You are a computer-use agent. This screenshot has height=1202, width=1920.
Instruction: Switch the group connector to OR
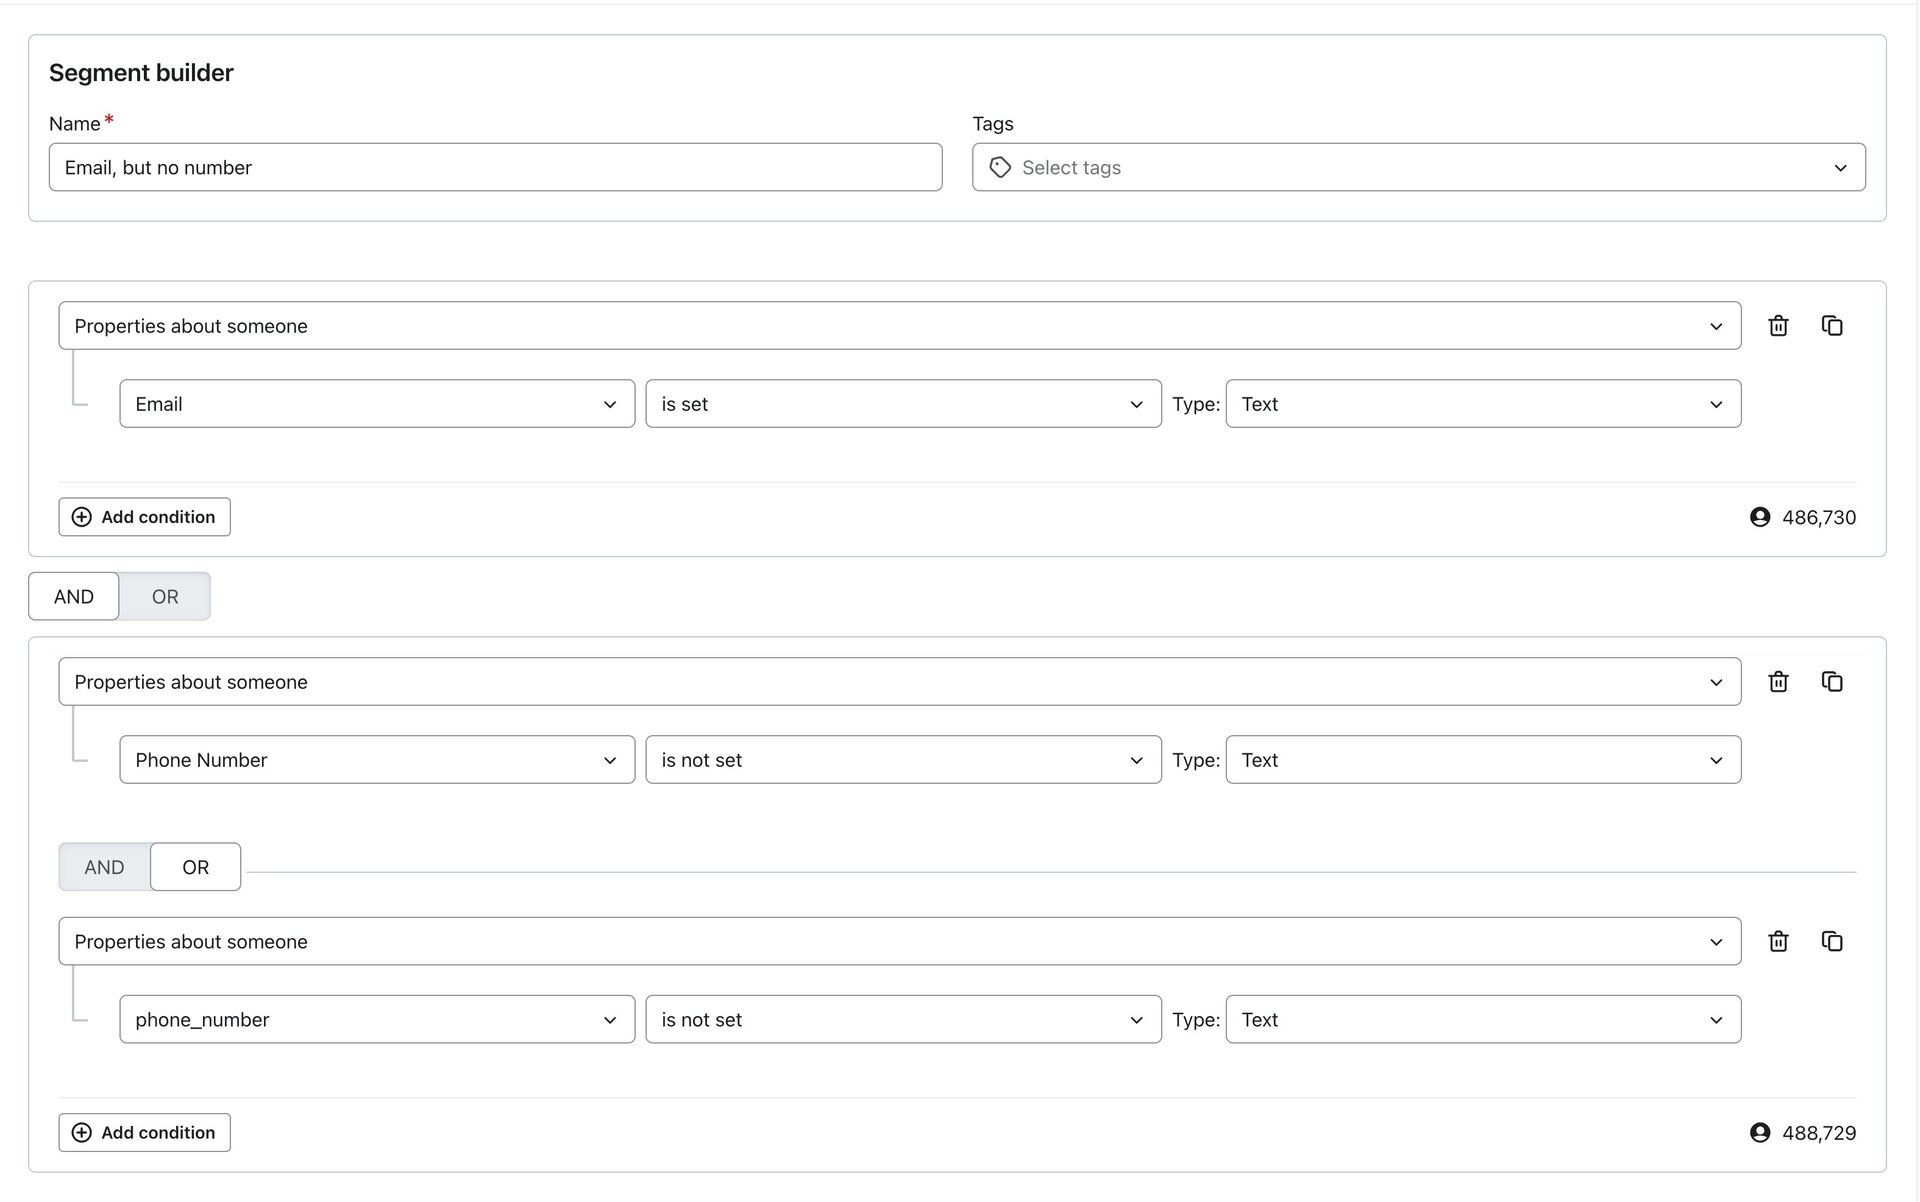coord(165,597)
